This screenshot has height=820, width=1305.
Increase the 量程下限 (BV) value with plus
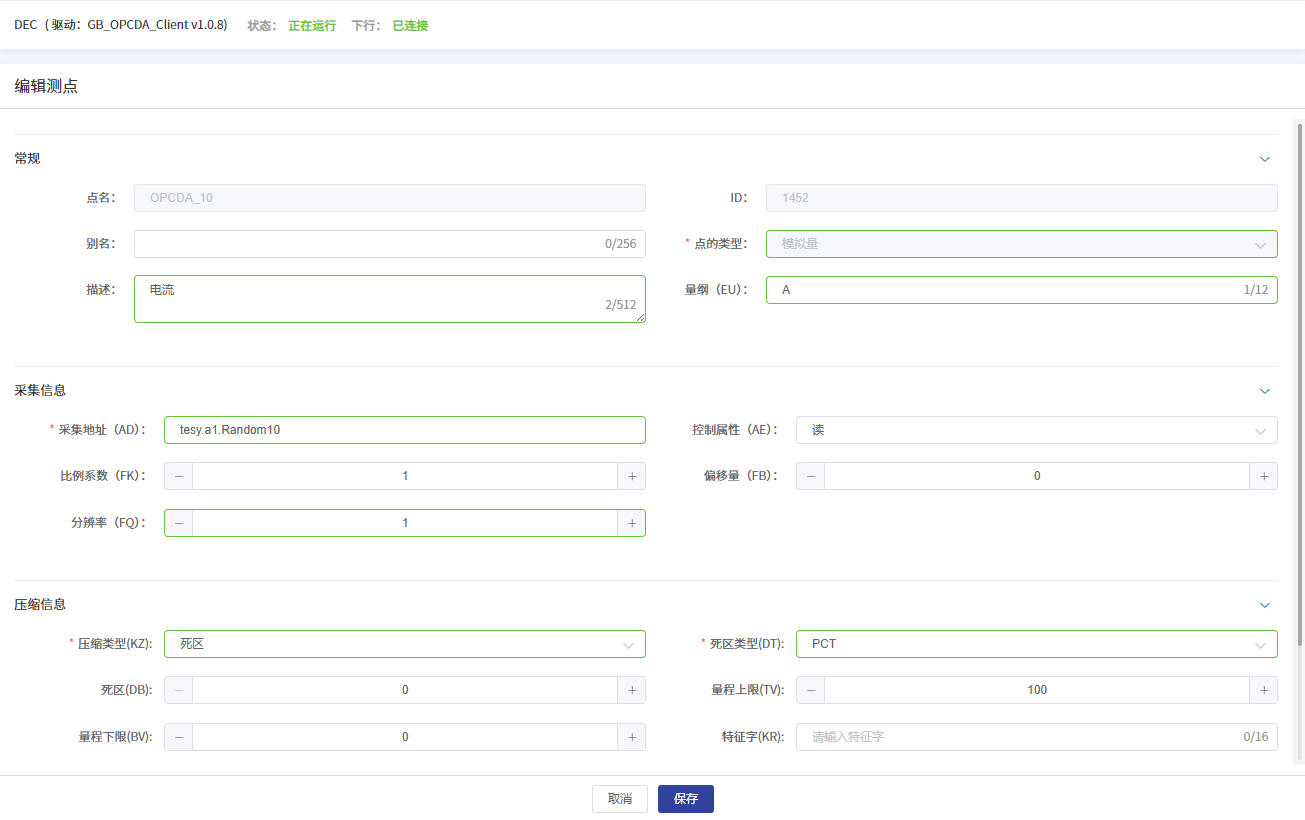pos(631,737)
